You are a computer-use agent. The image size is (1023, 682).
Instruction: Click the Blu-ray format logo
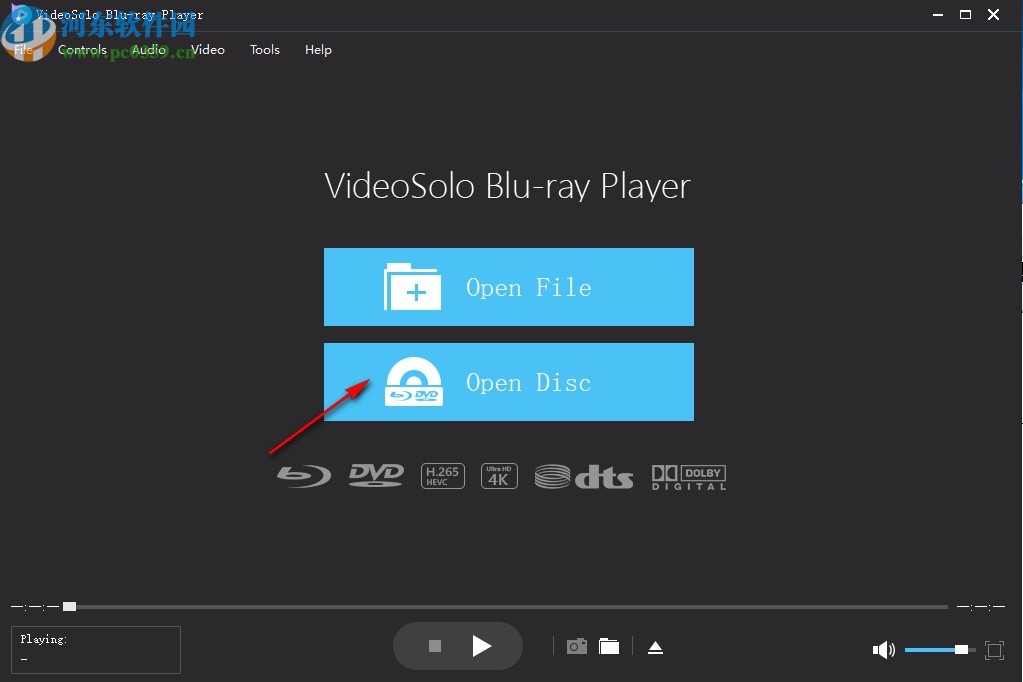[303, 475]
